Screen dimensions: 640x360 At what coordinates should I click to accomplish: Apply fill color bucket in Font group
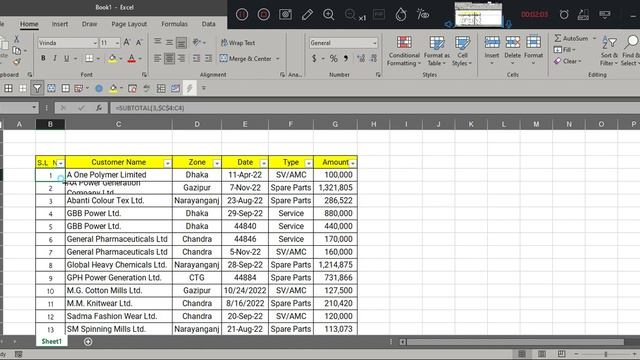(112, 58)
